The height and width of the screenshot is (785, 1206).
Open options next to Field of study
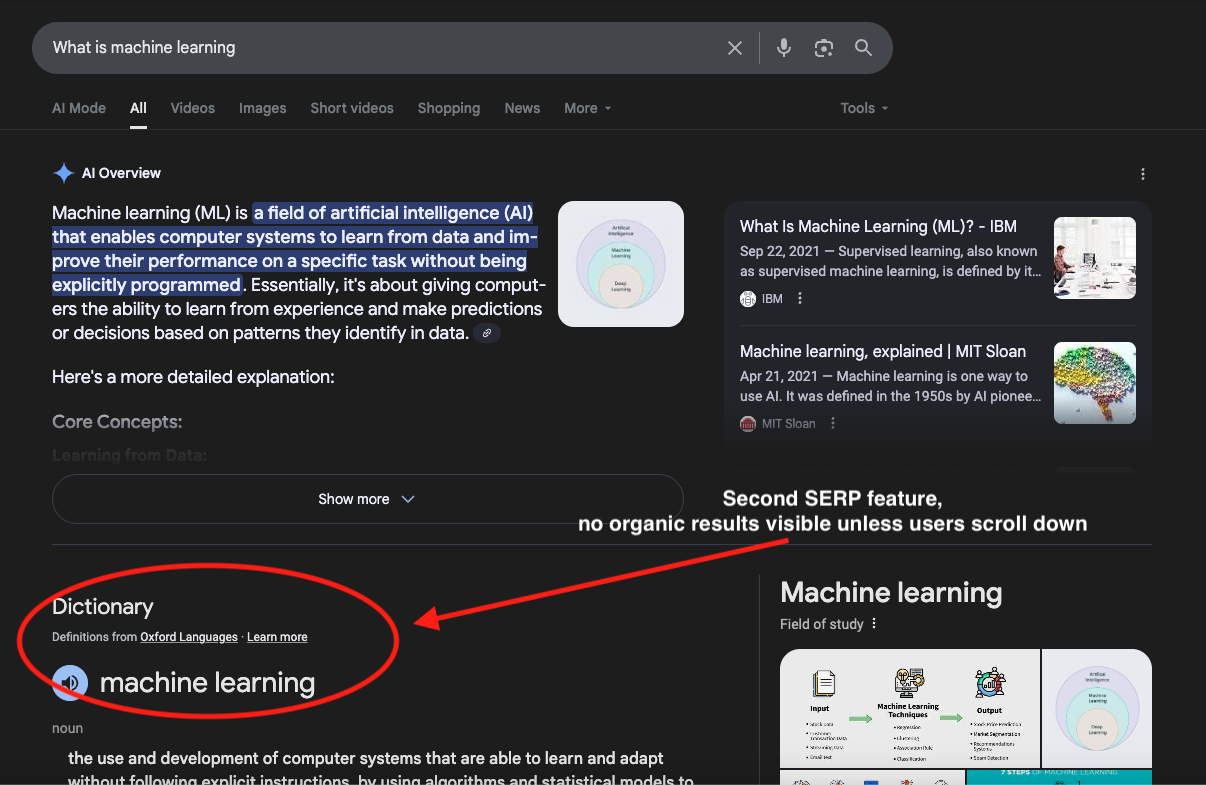pos(874,624)
